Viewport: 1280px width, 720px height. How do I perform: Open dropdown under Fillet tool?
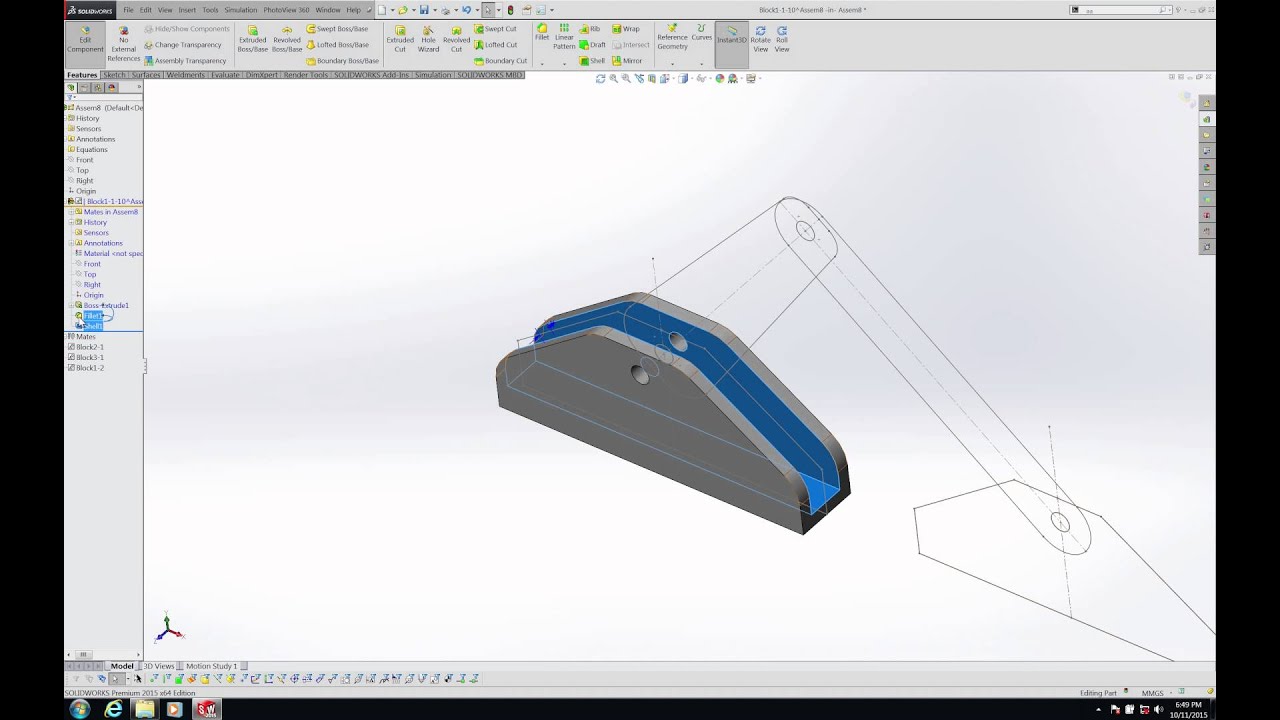point(542,63)
